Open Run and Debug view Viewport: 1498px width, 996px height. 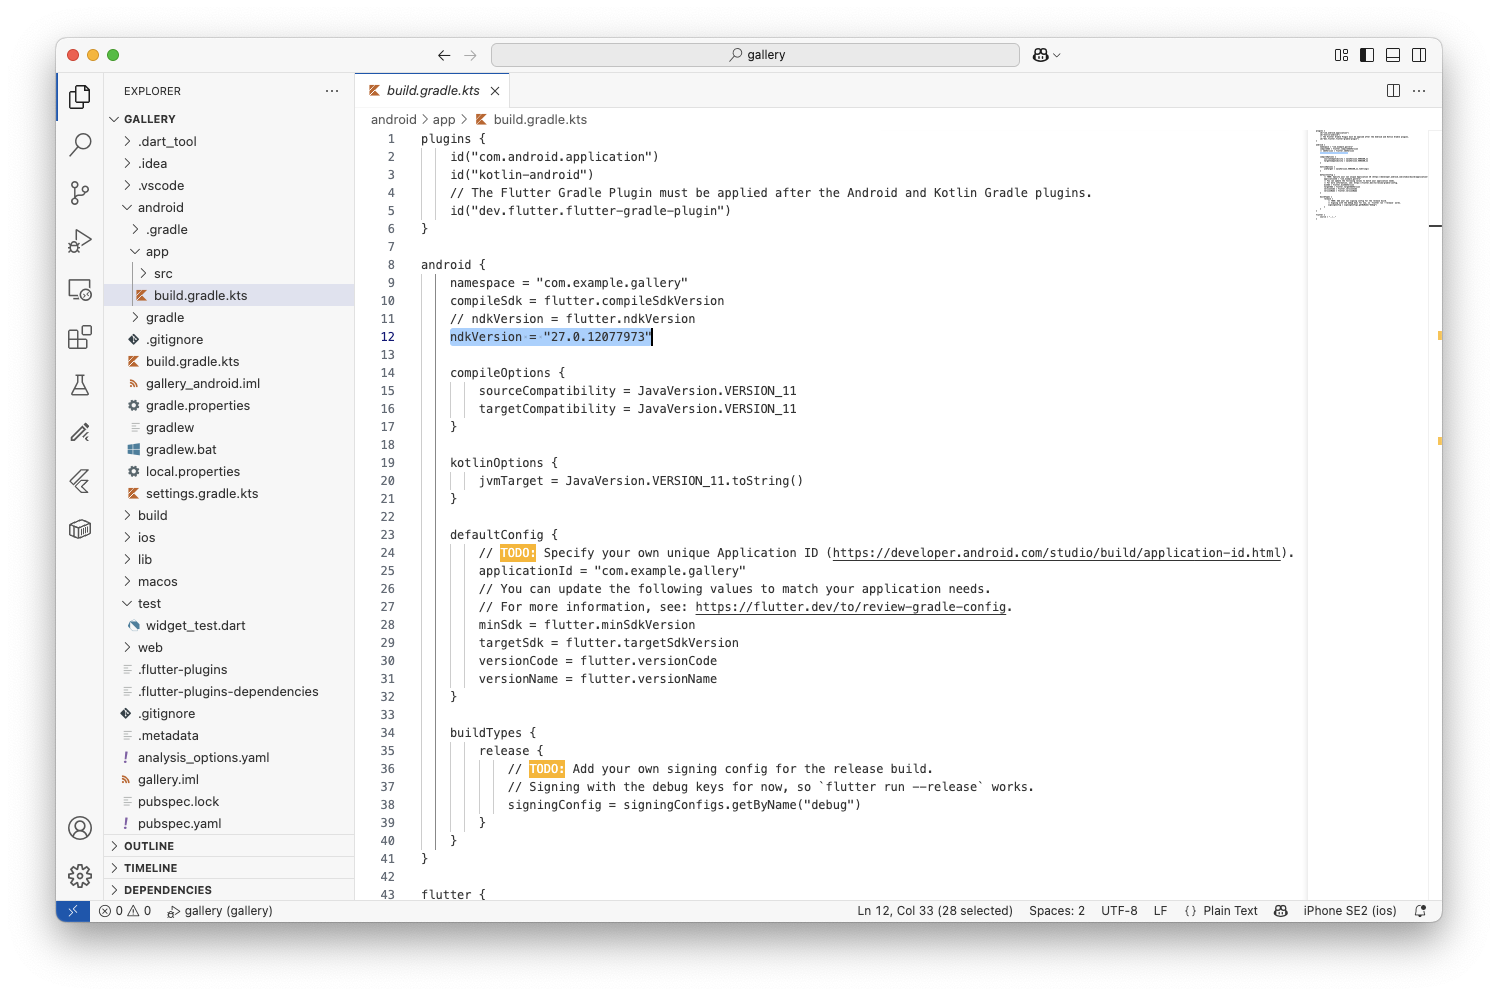tap(80, 241)
